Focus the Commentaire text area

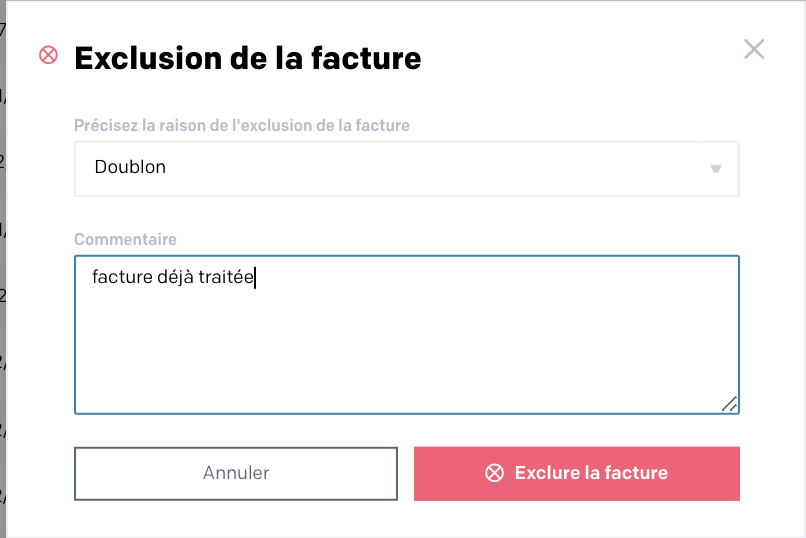pyautogui.click(x=407, y=335)
